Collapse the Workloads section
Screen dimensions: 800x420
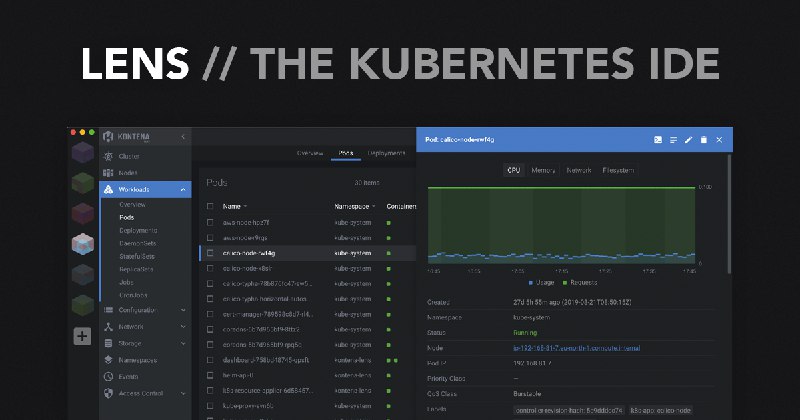click(183, 189)
